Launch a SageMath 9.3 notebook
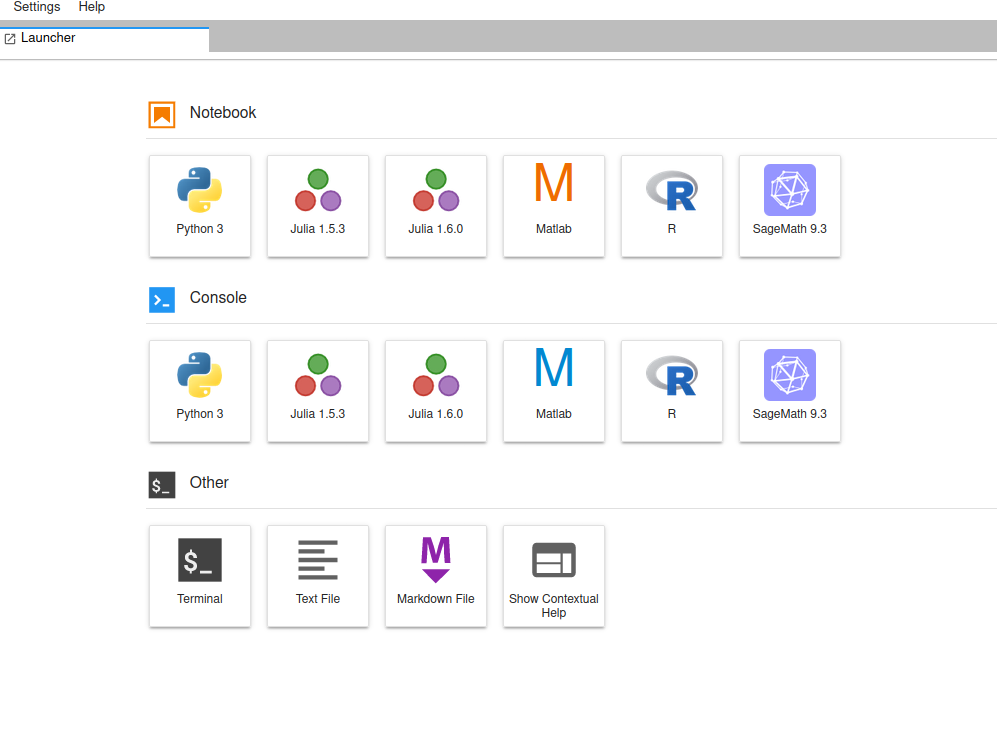 pyautogui.click(x=789, y=206)
